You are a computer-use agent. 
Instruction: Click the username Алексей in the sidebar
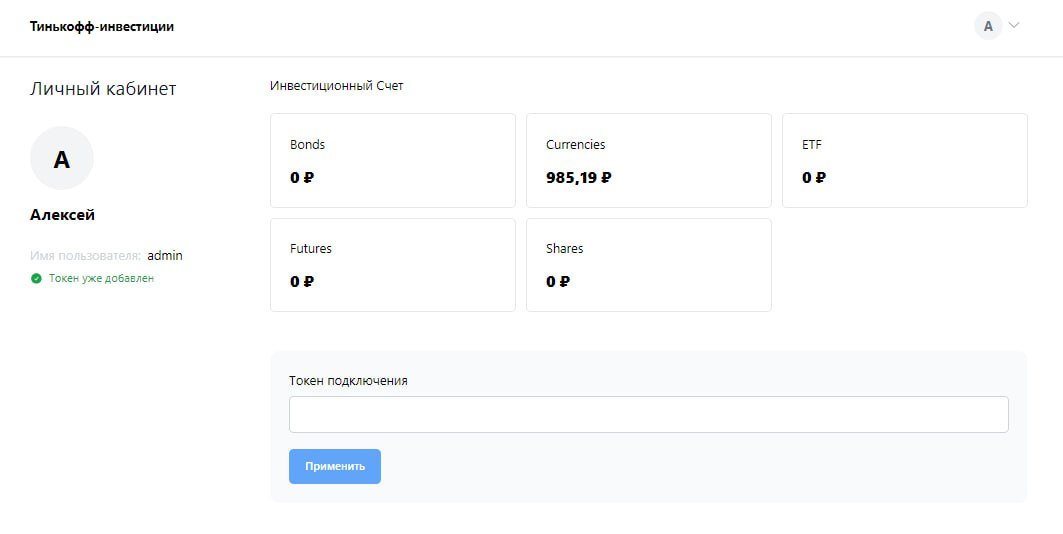click(x=63, y=215)
